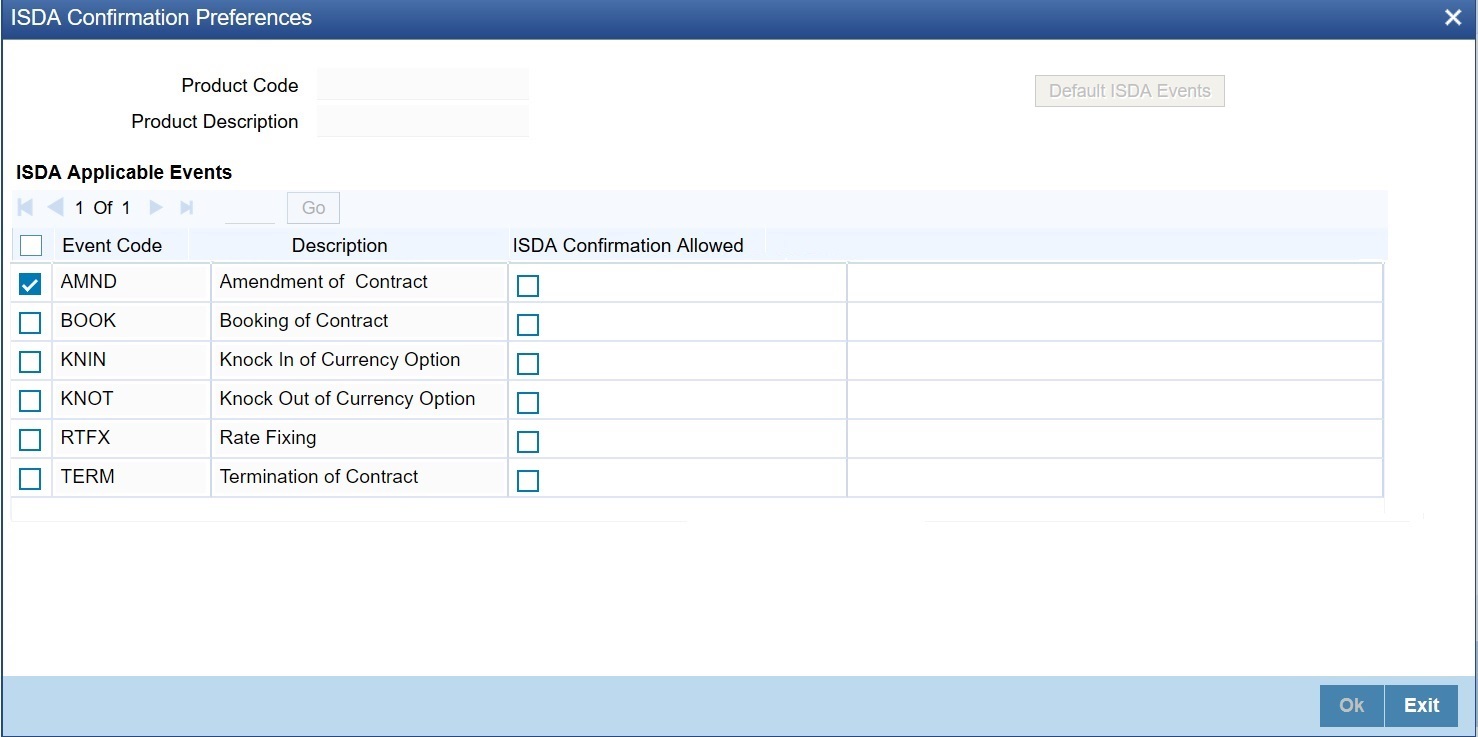Image resolution: width=1478 pixels, height=737 pixels.
Task: Go to last page of events
Action: coord(186,208)
